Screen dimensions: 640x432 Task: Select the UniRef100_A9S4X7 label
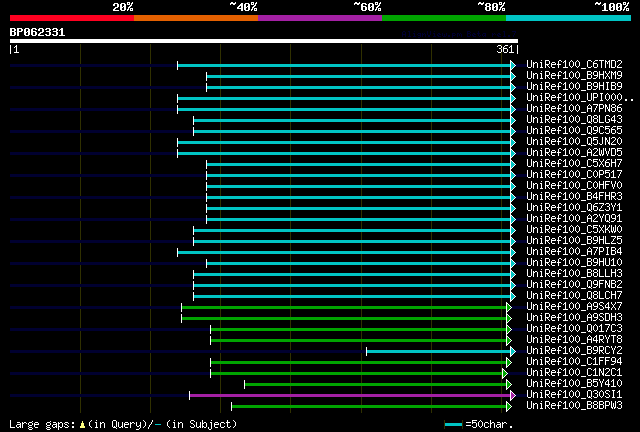[574, 307]
